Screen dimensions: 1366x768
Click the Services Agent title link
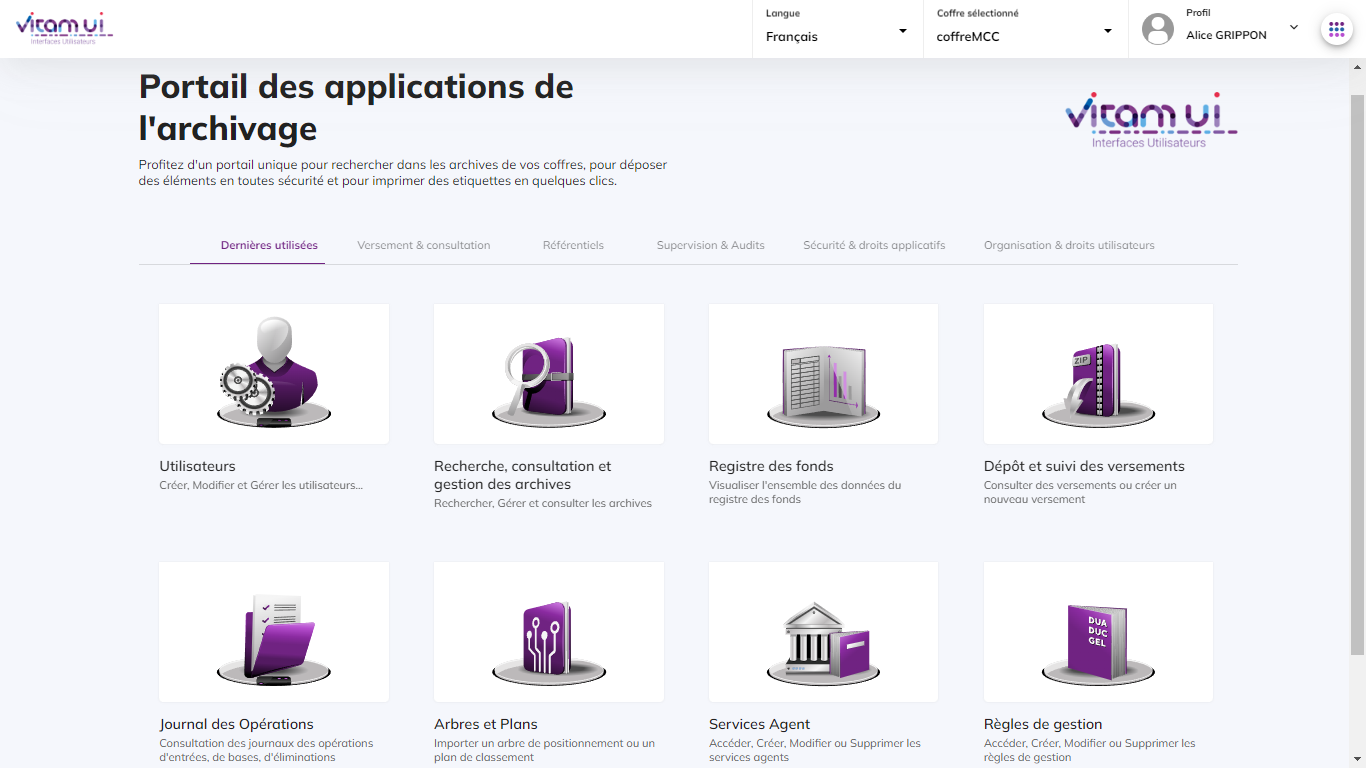point(759,724)
